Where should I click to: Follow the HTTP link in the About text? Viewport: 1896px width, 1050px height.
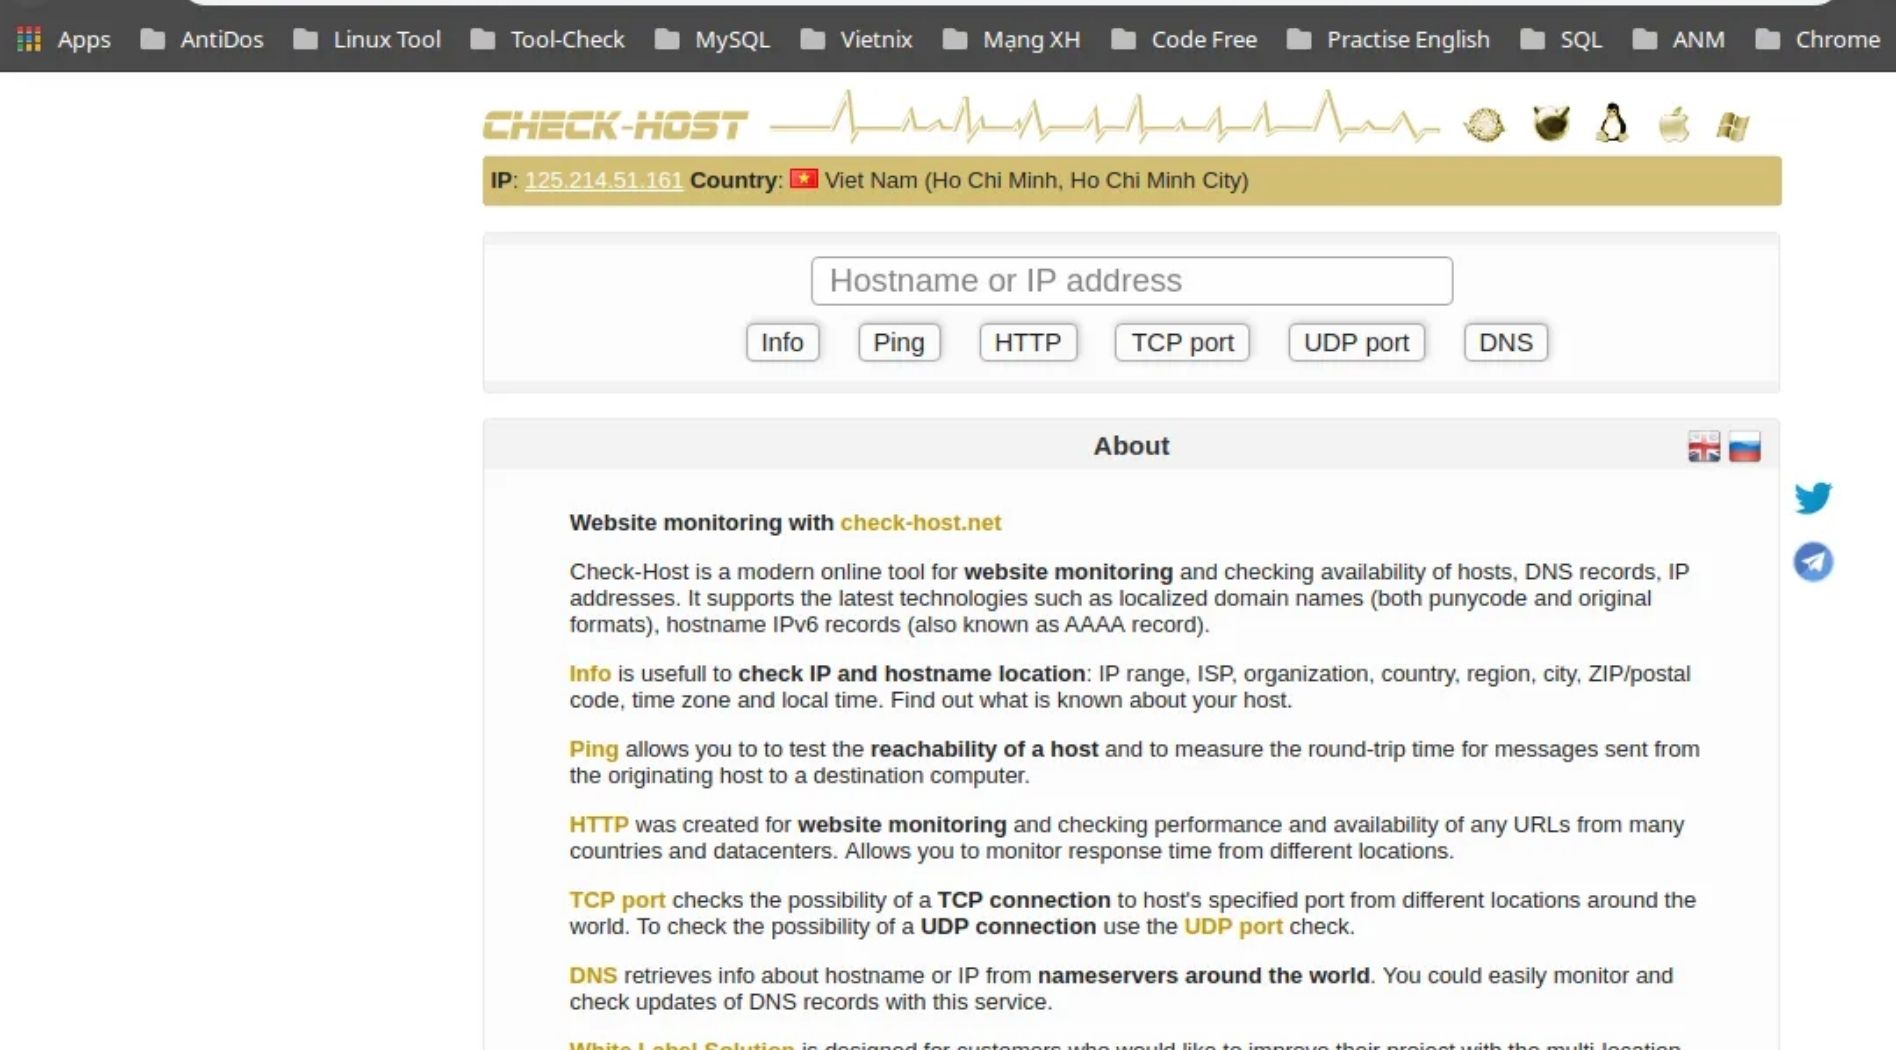point(599,824)
